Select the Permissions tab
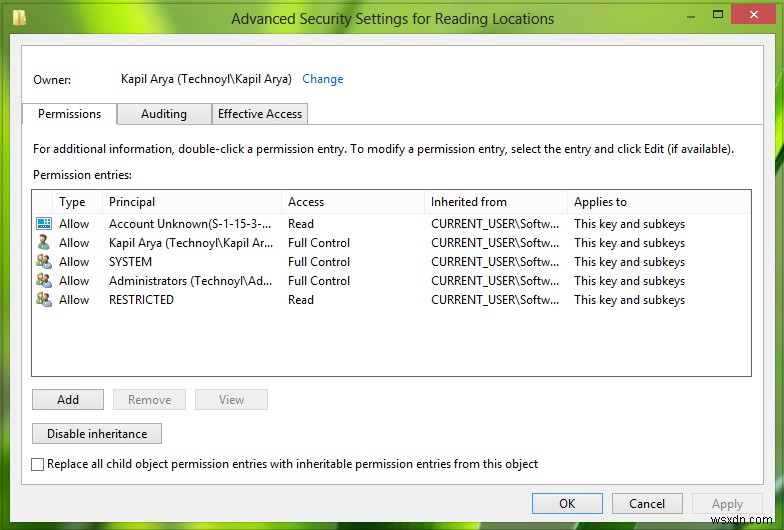Image resolution: width=784 pixels, height=530 pixels. pos(69,114)
